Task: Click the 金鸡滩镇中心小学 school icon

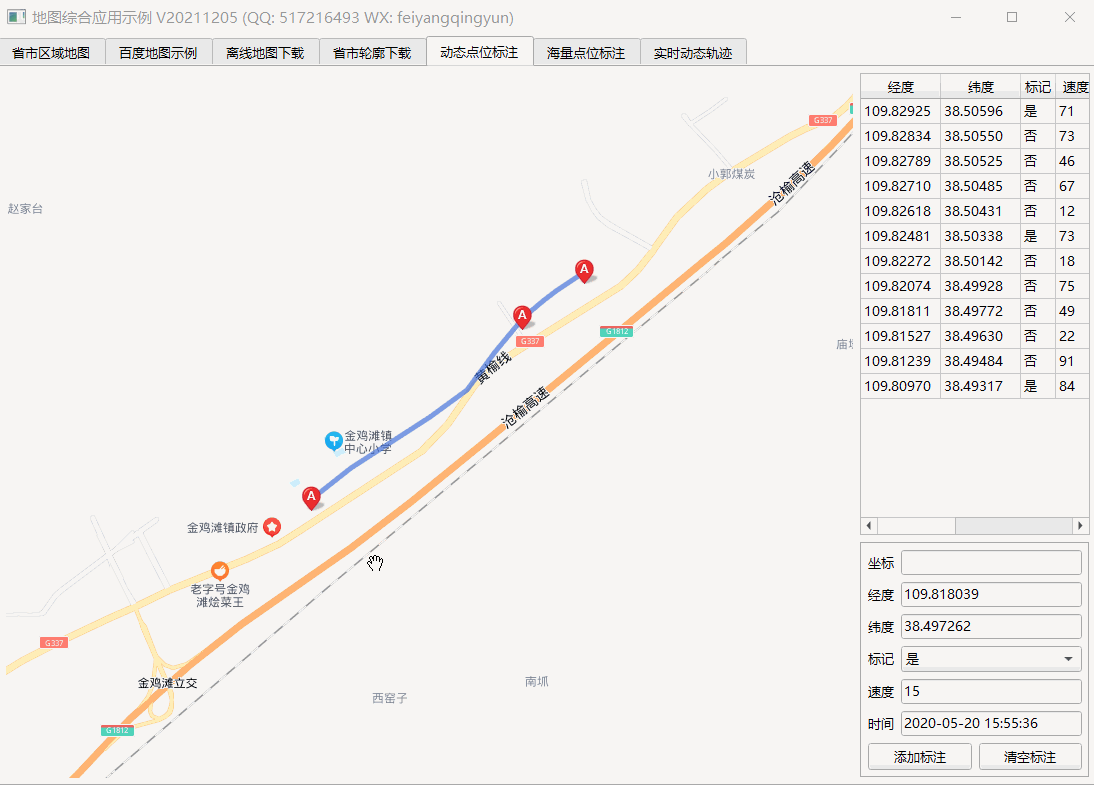Action: [x=334, y=441]
